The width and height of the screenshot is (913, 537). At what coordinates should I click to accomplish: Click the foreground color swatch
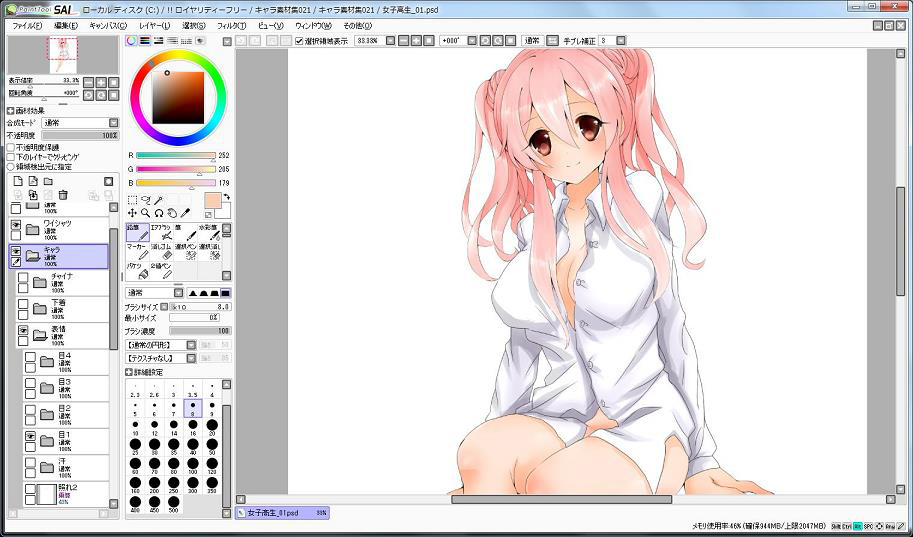click(213, 201)
